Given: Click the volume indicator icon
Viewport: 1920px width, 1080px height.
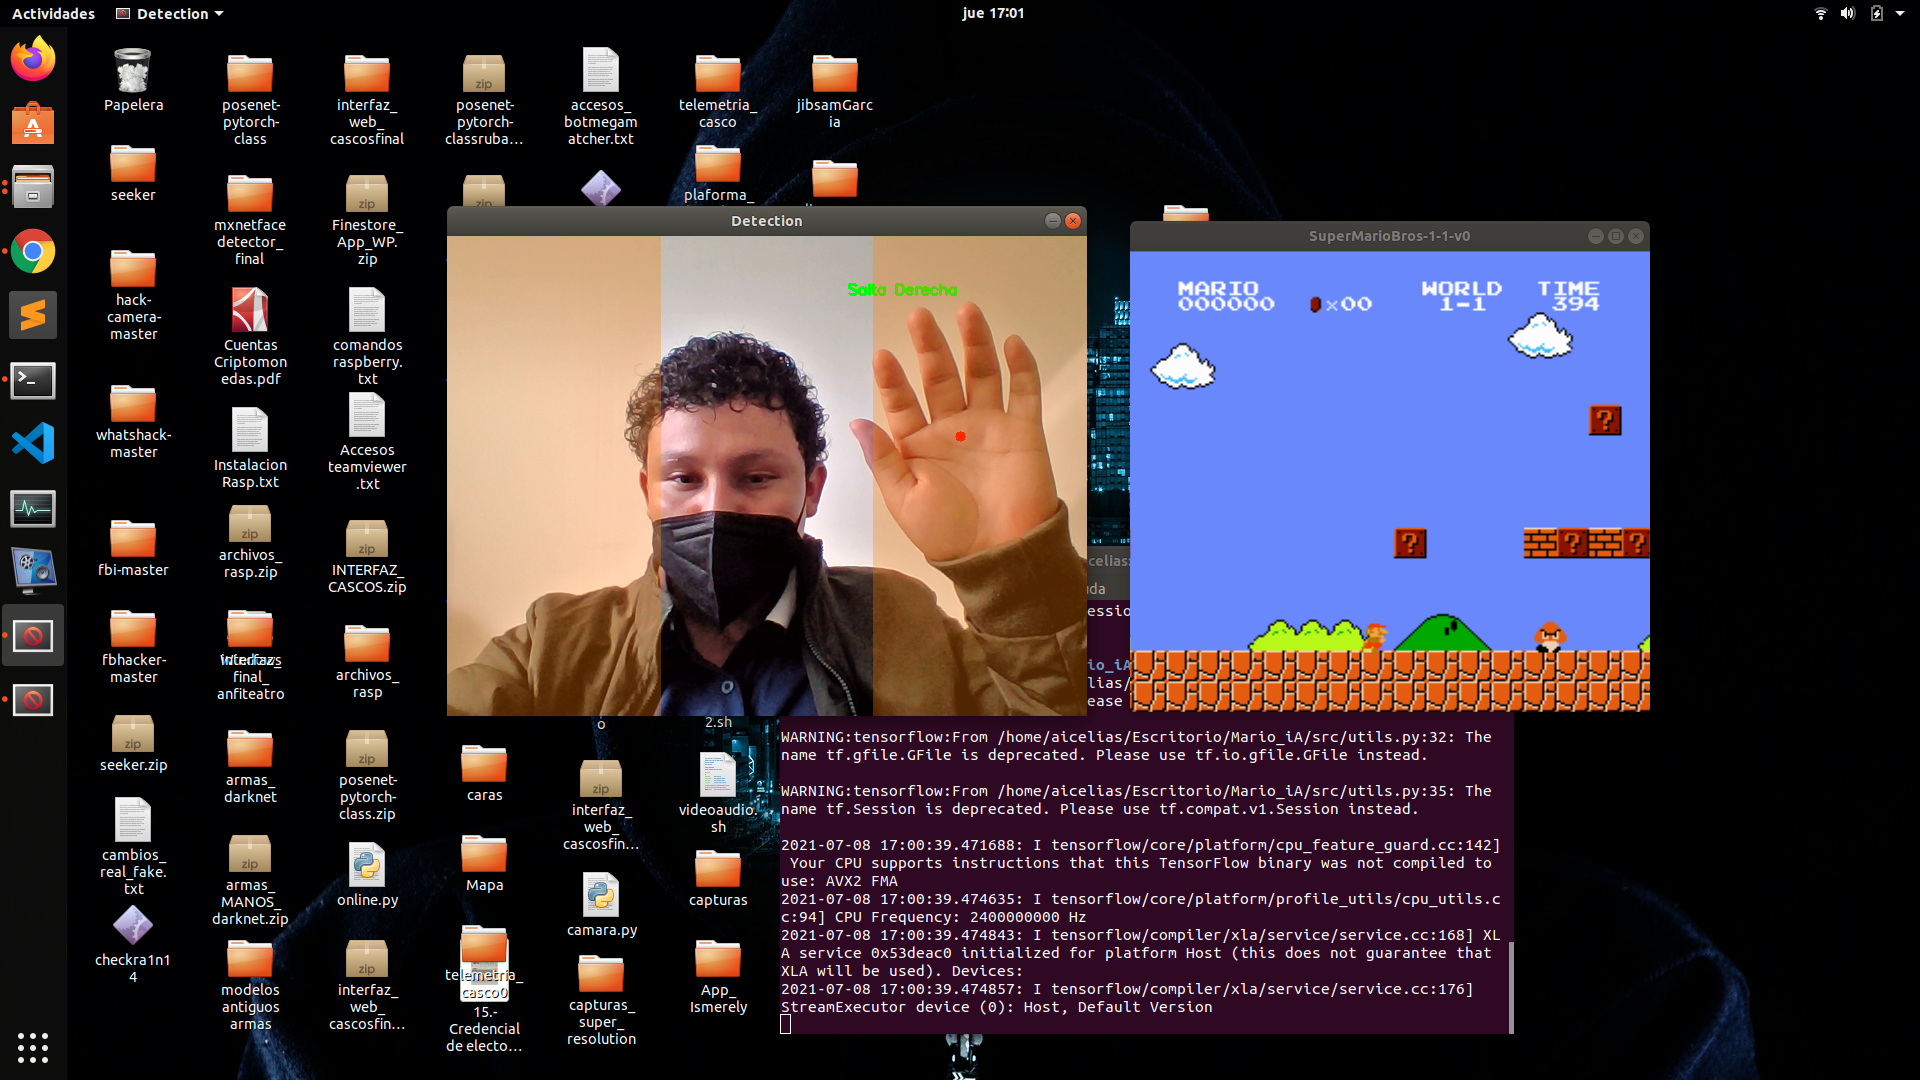Looking at the screenshot, I should (1847, 13).
